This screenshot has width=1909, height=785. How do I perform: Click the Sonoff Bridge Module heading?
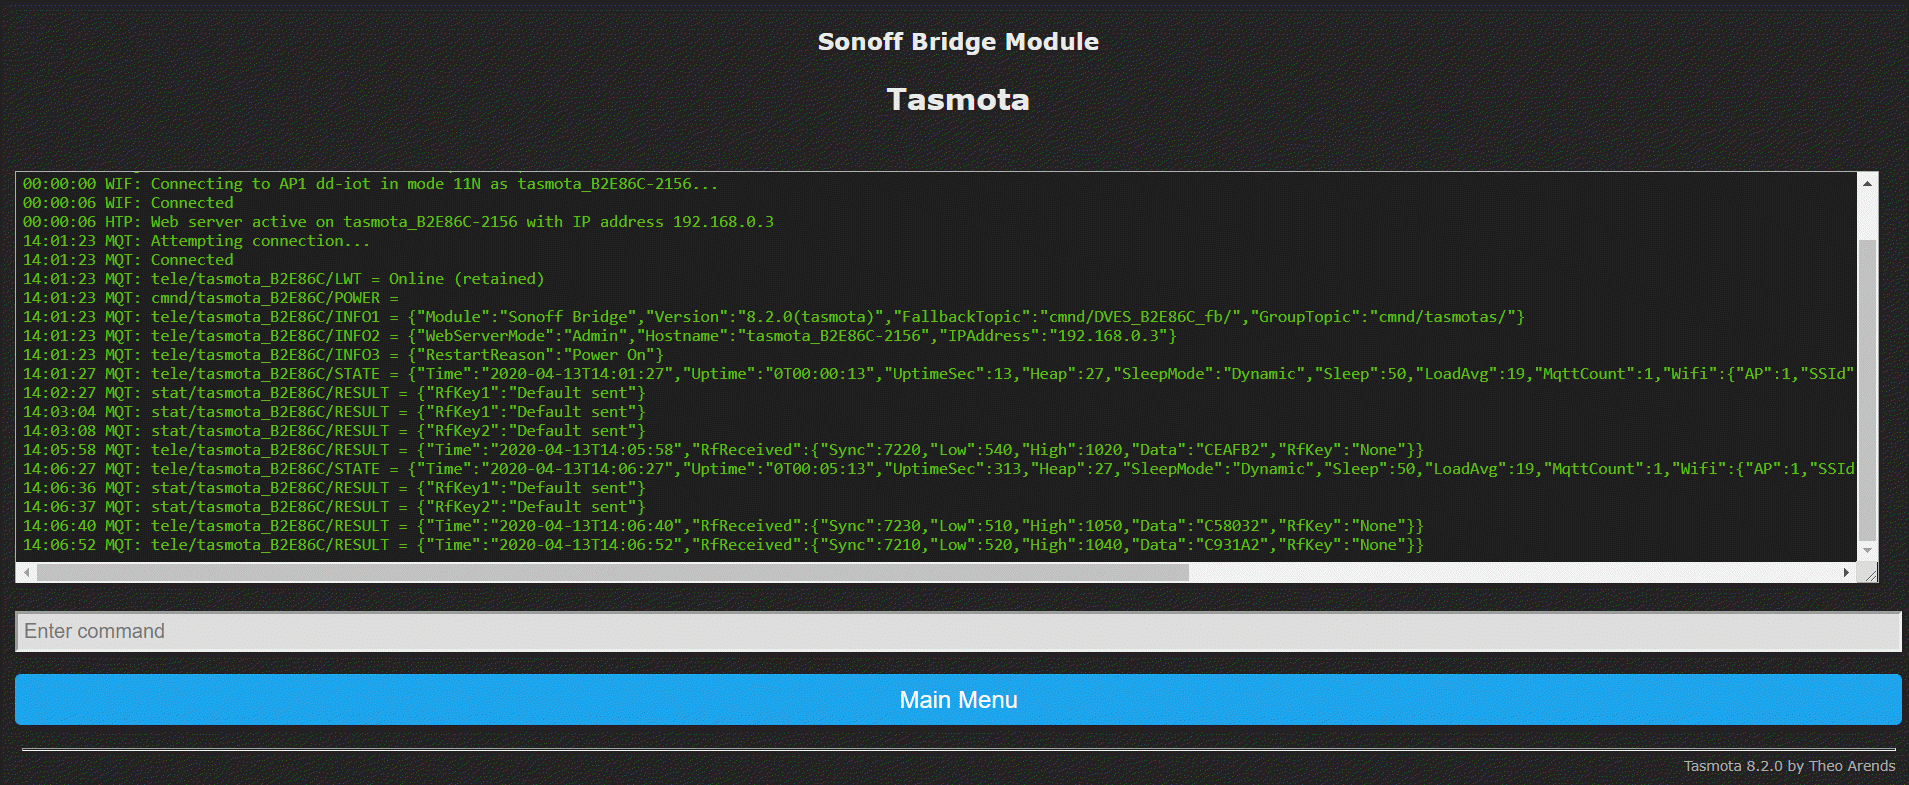pyautogui.click(x=957, y=42)
